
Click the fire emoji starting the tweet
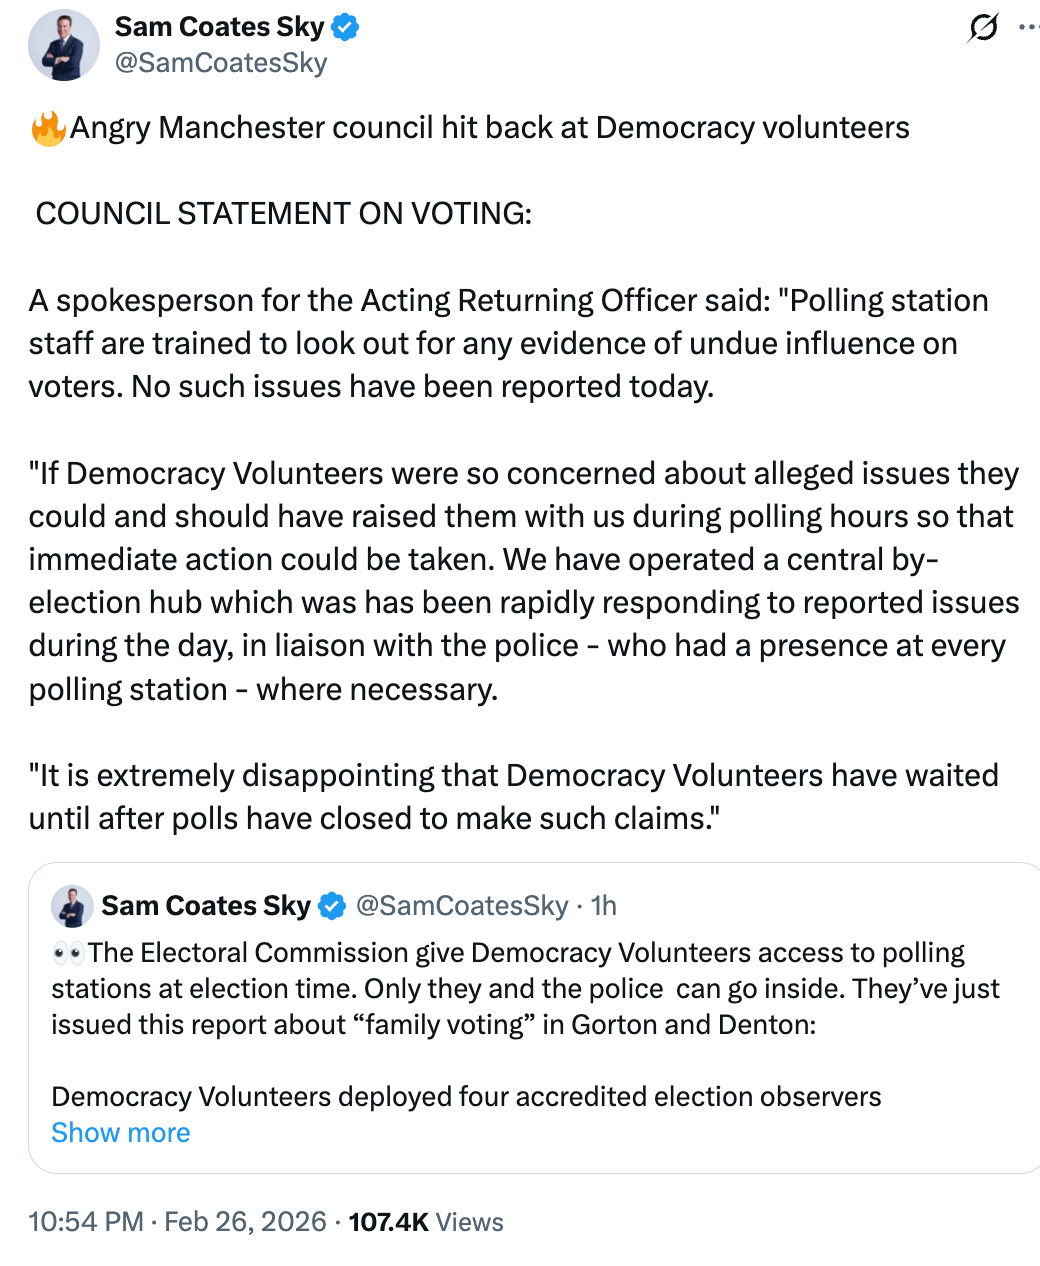(47, 129)
